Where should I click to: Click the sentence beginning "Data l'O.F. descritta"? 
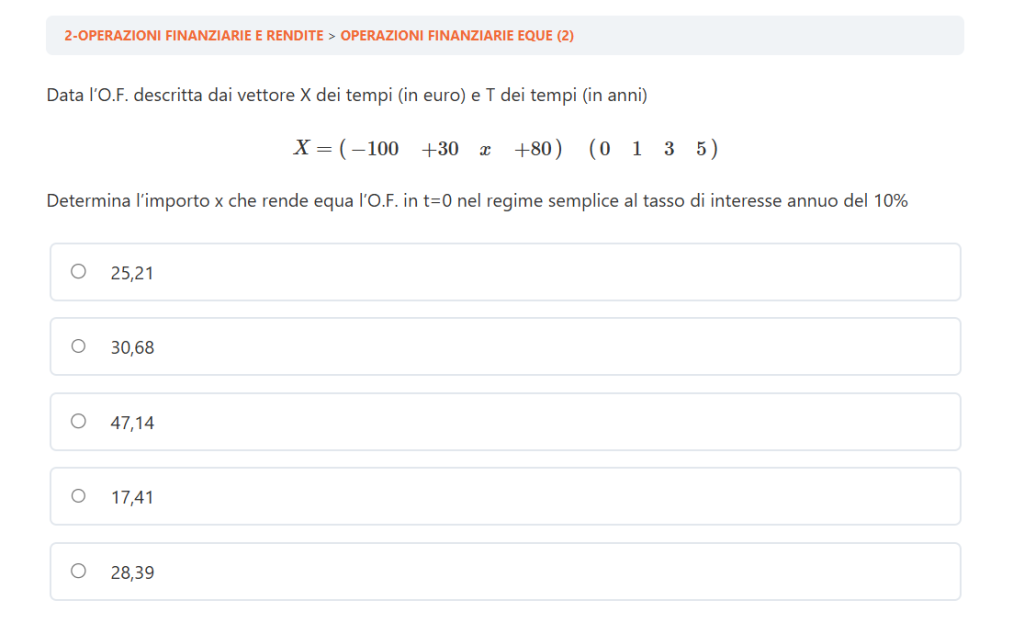click(347, 96)
